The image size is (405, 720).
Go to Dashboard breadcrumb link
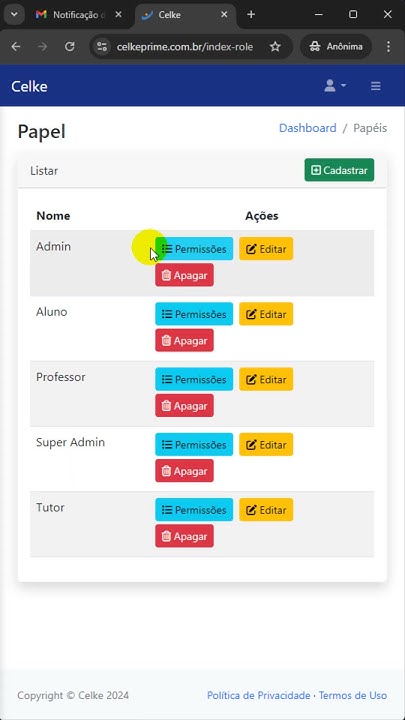308,128
